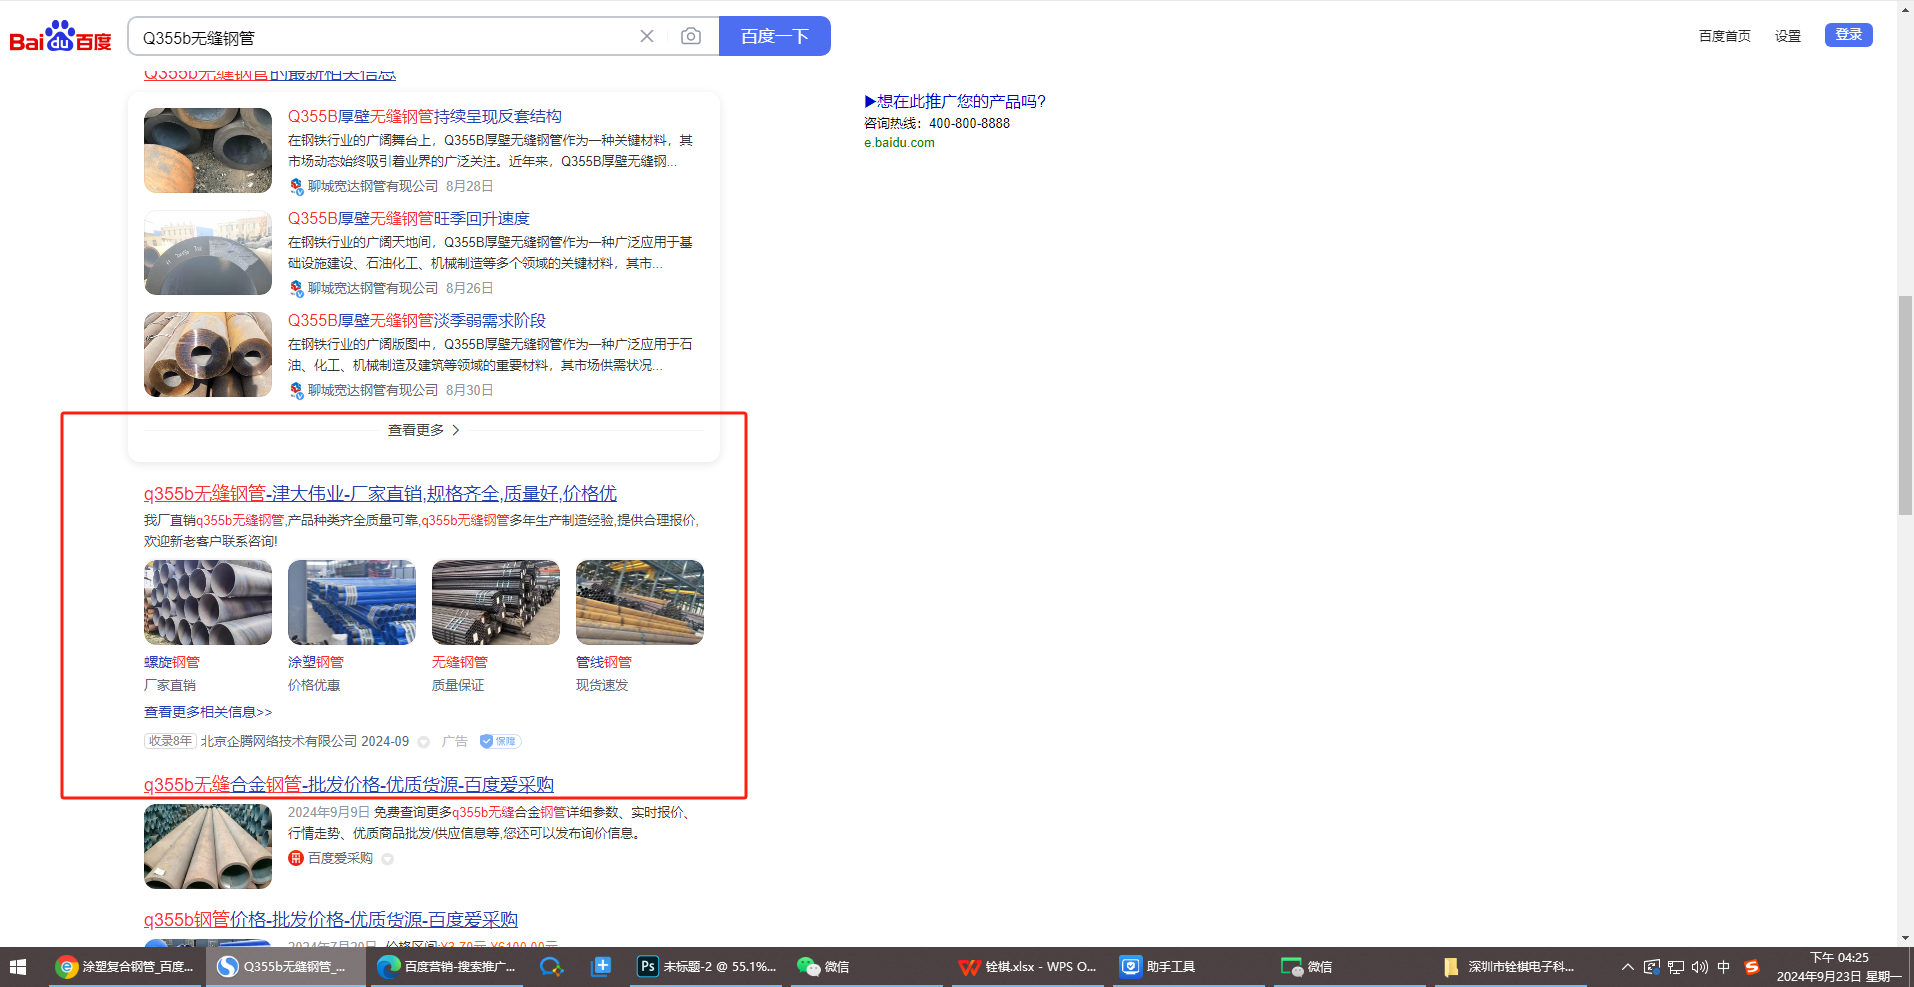
Task: Open WPS Office xlsx file in taskbar
Action: click(1028, 967)
